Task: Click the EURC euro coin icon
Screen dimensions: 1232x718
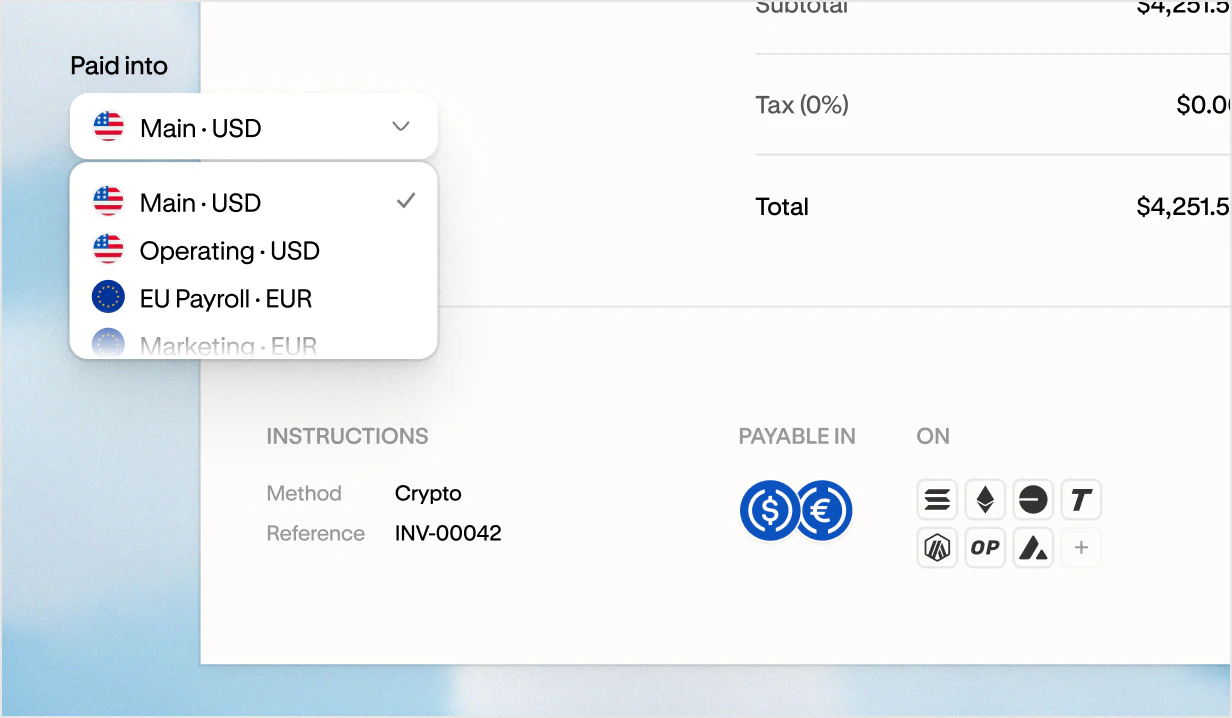Action: click(824, 511)
